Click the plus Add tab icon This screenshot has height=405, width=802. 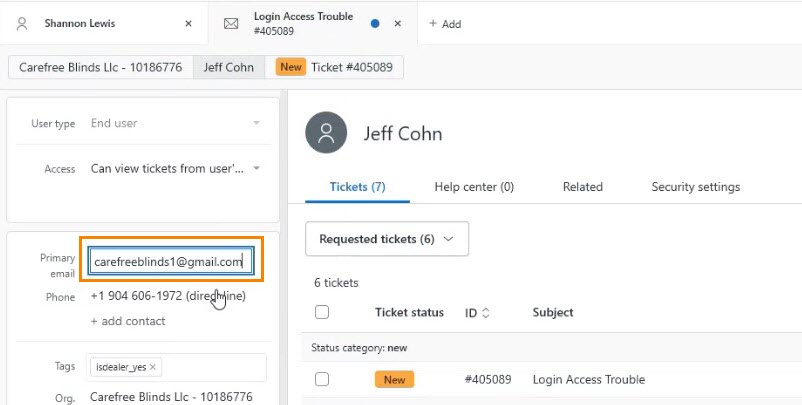(433, 24)
